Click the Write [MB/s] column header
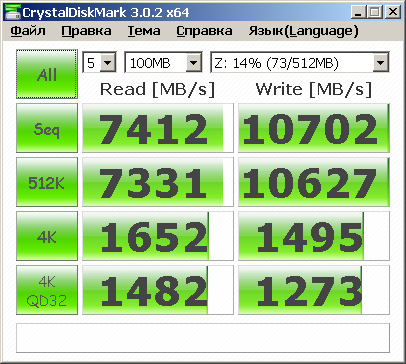This screenshot has width=406, height=364. [x=314, y=89]
